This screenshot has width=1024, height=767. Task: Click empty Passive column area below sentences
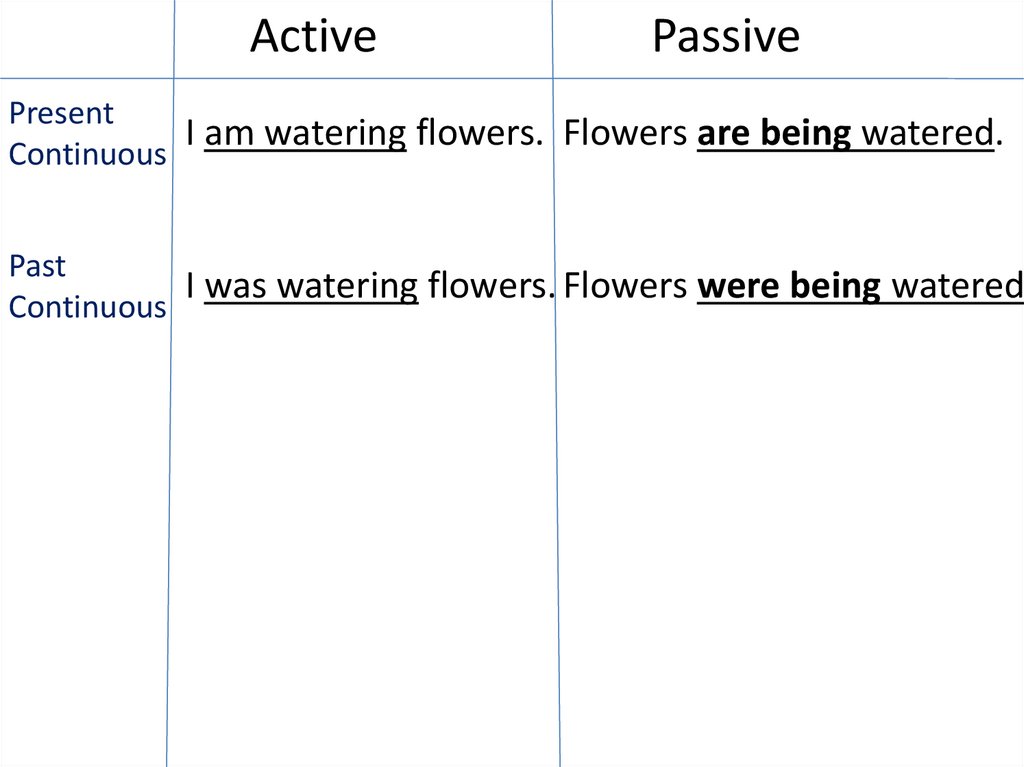click(x=790, y=530)
